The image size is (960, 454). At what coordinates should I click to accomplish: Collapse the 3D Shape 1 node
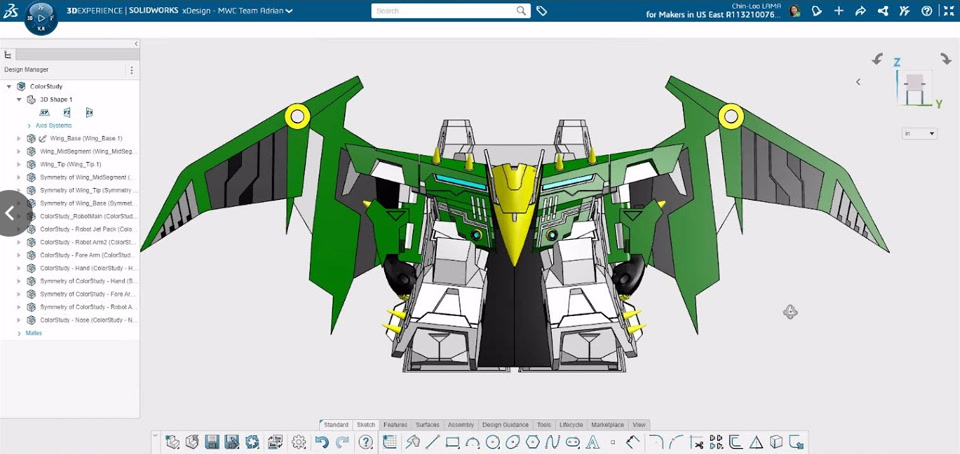tap(19, 99)
